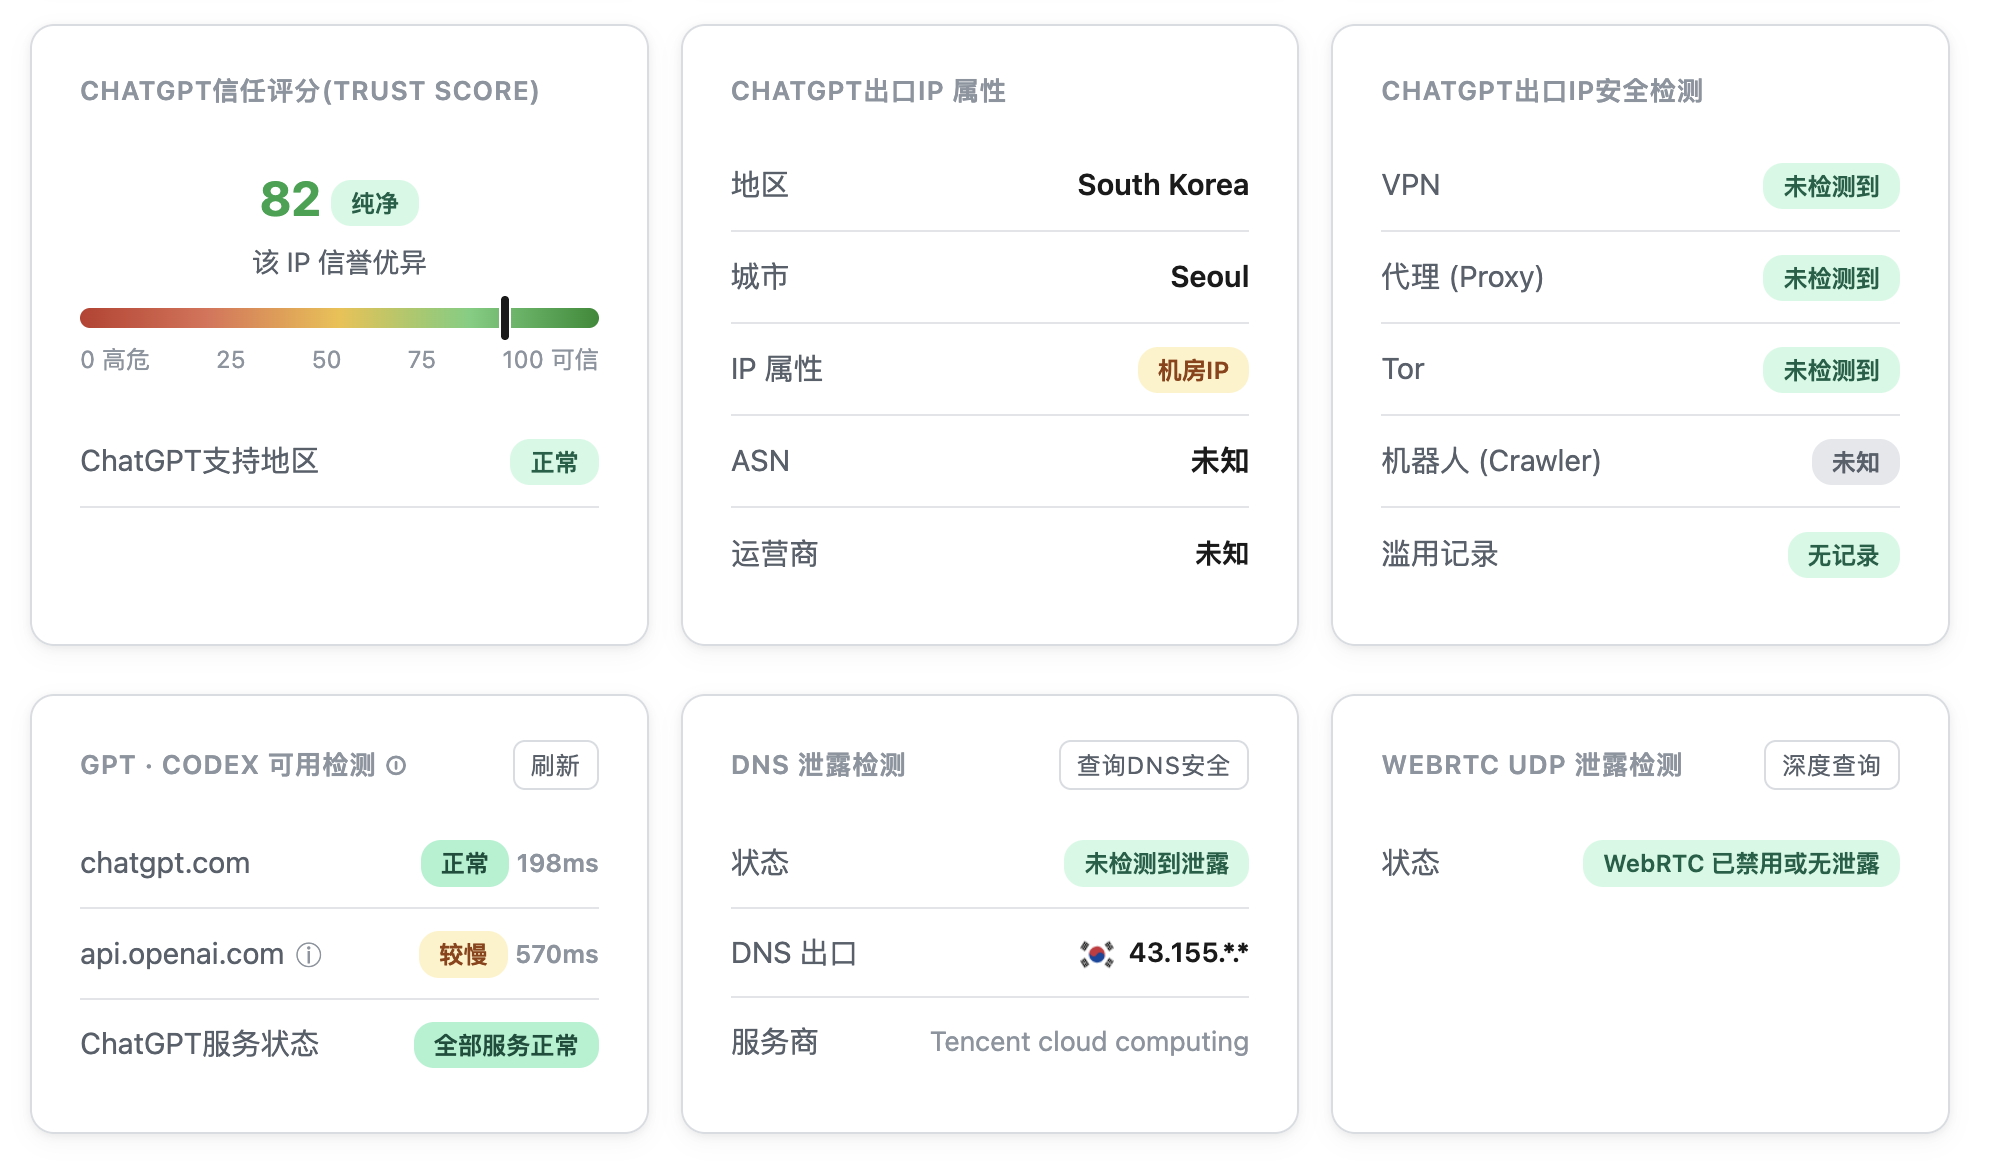Open 查询DNS安全 button
This screenshot has height=1162, width=1996.
coord(1153,765)
